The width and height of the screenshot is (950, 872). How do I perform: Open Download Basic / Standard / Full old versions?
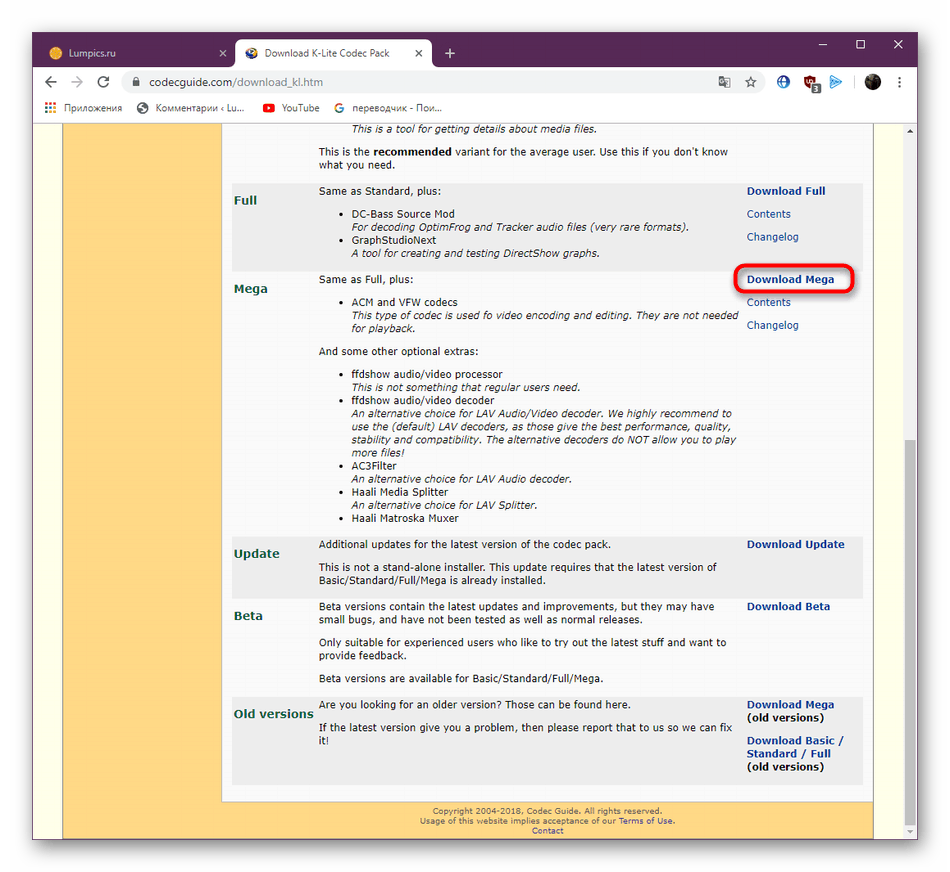[x=795, y=747]
